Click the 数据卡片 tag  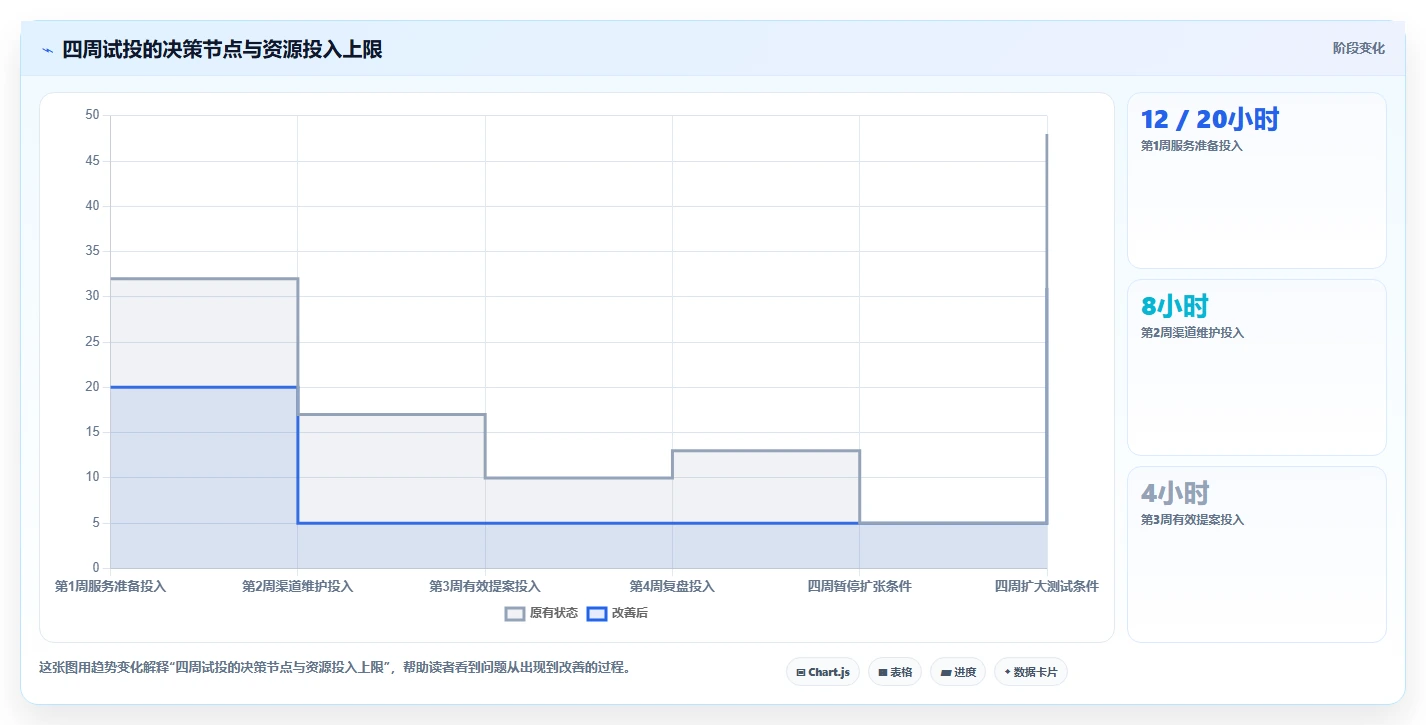(x=1031, y=672)
